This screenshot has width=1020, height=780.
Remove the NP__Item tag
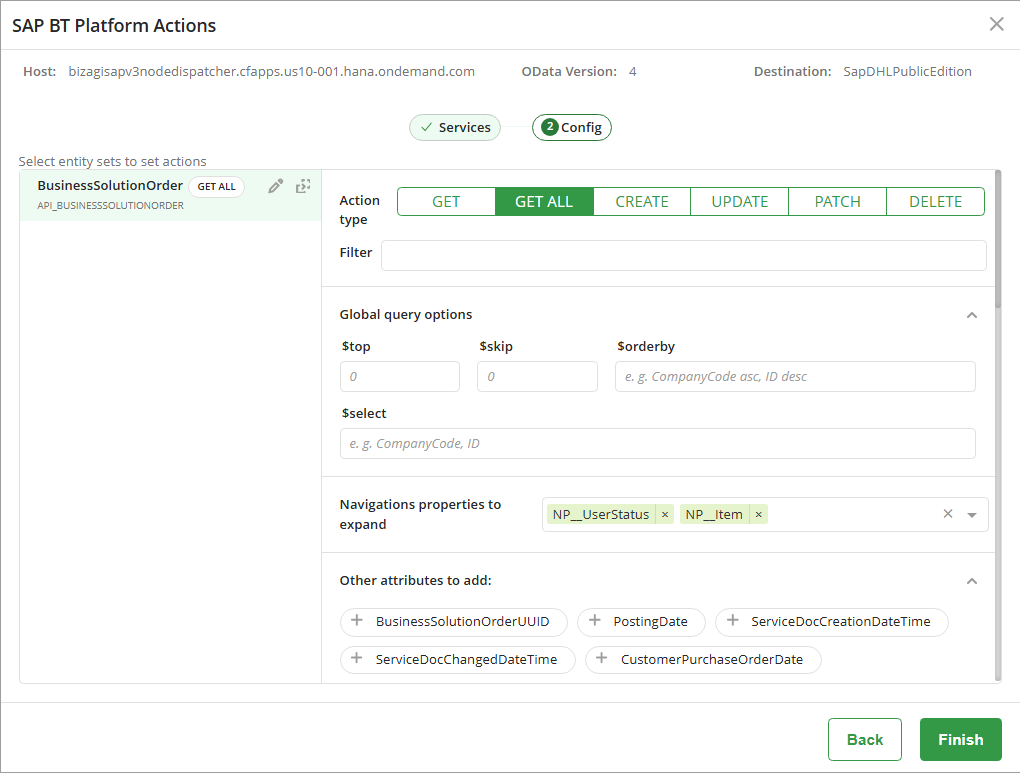(x=758, y=515)
